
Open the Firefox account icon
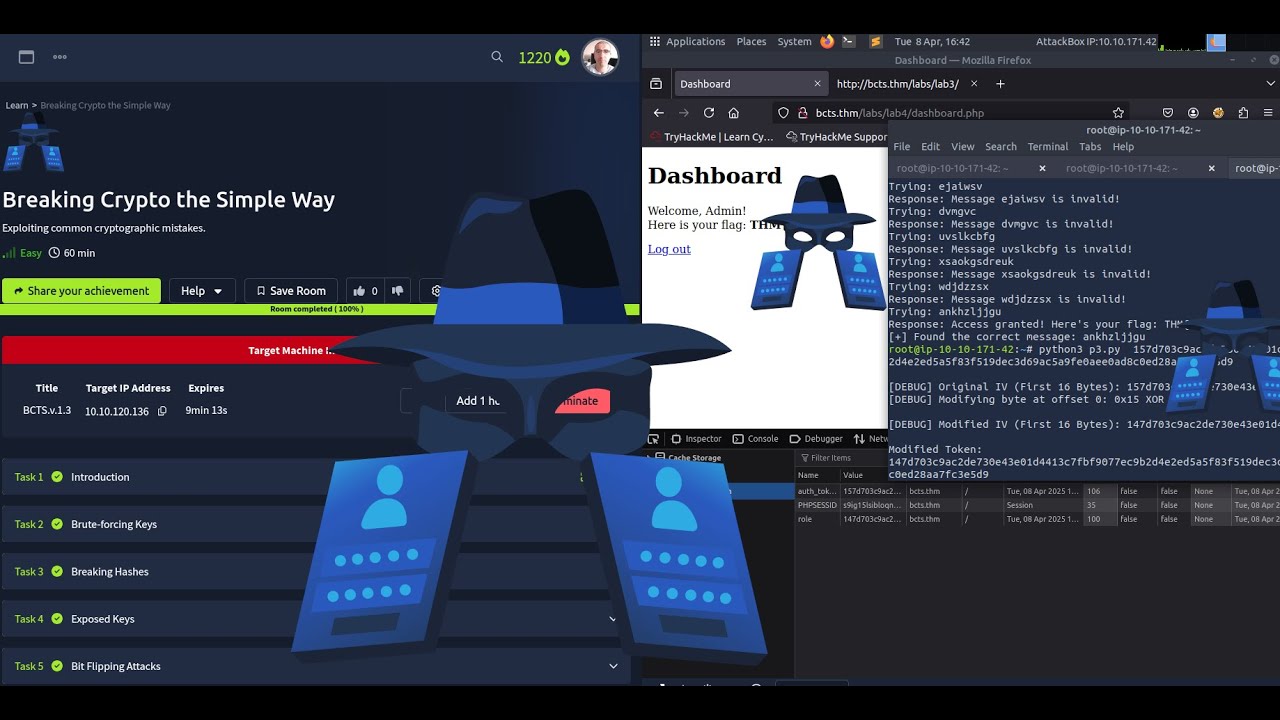1193,113
